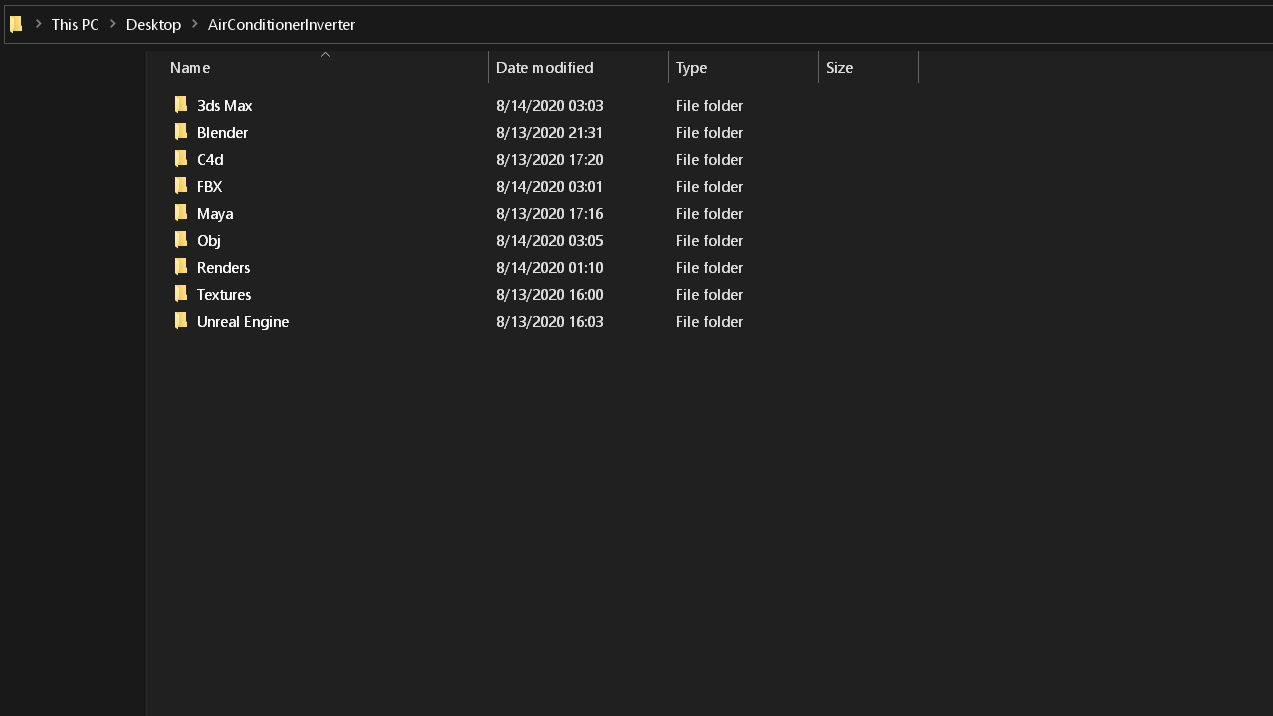Viewport: 1273px width, 716px height.
Task: Select the Textures folder name
Action: (x=224, y=294)
